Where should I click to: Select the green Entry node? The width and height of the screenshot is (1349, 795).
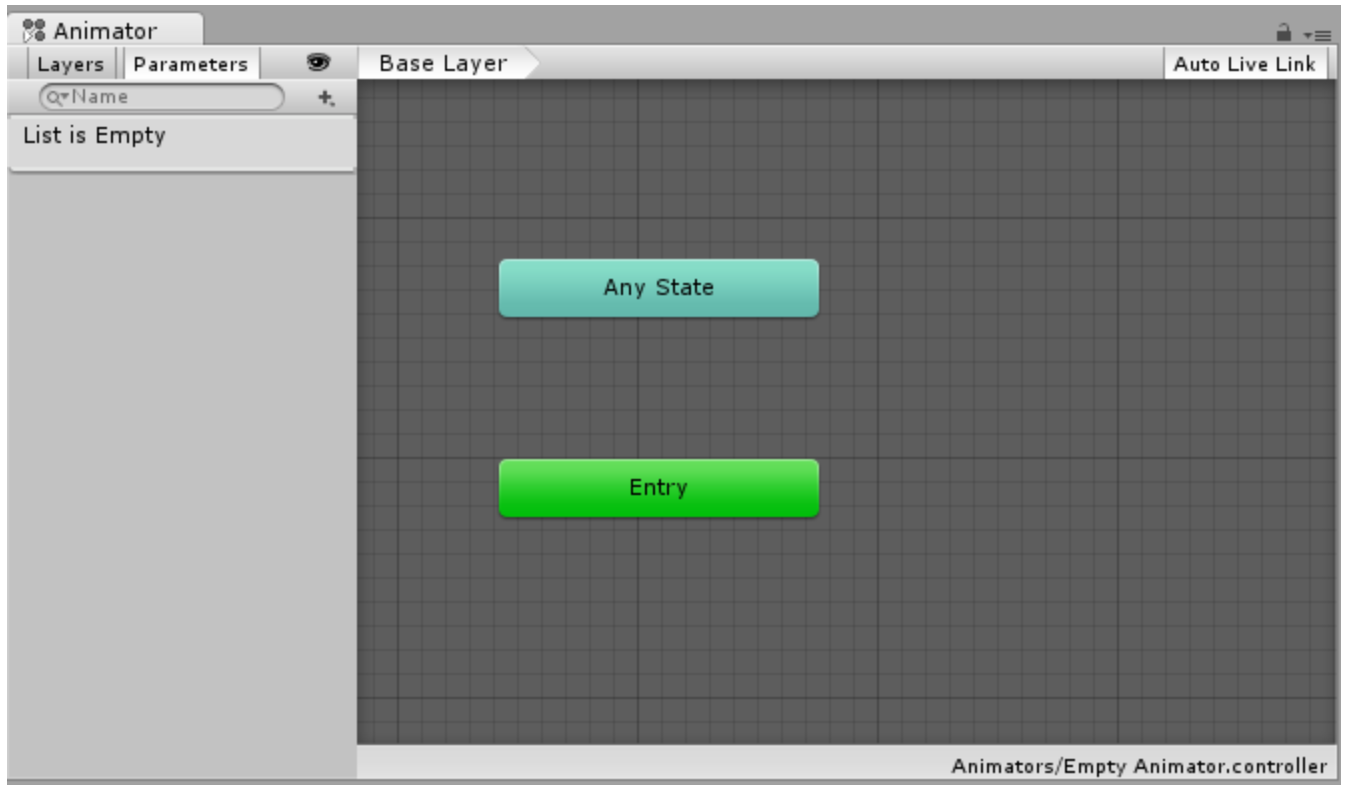click(658, 488)
